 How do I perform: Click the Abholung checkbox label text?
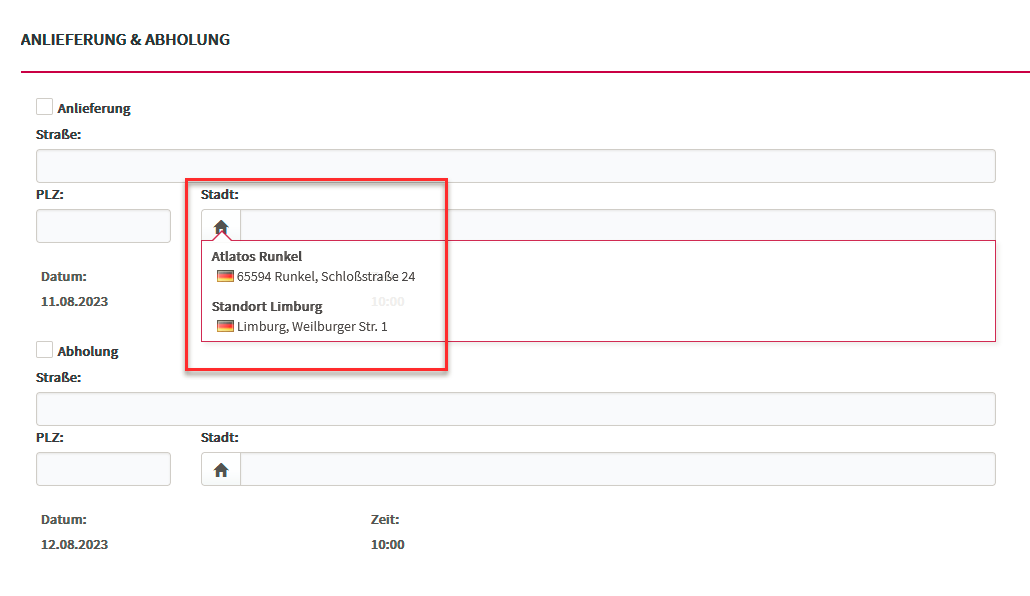point(88,352)
